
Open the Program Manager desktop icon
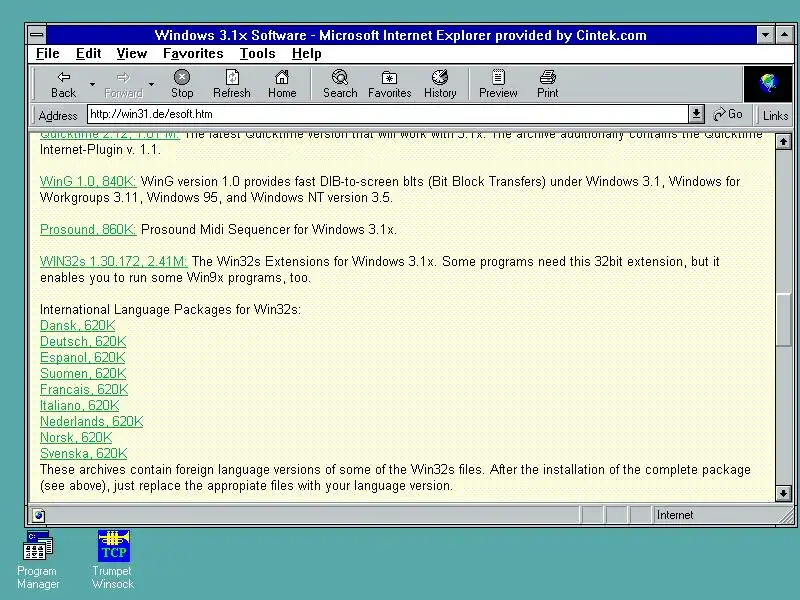pos(38,560)
